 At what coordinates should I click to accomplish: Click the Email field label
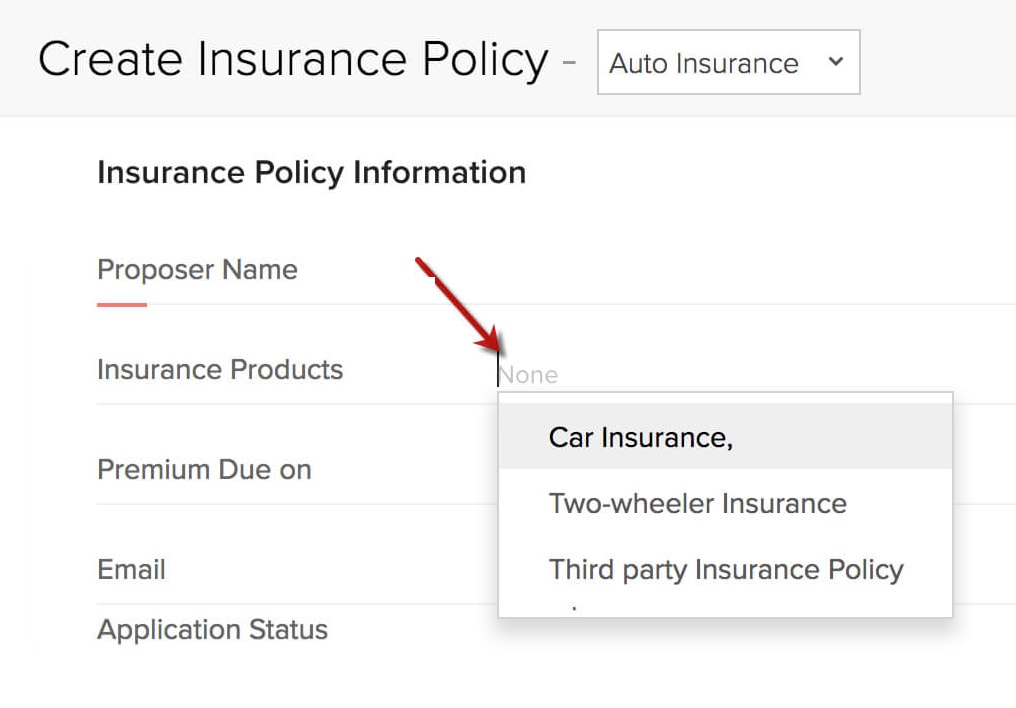(131, 569)
